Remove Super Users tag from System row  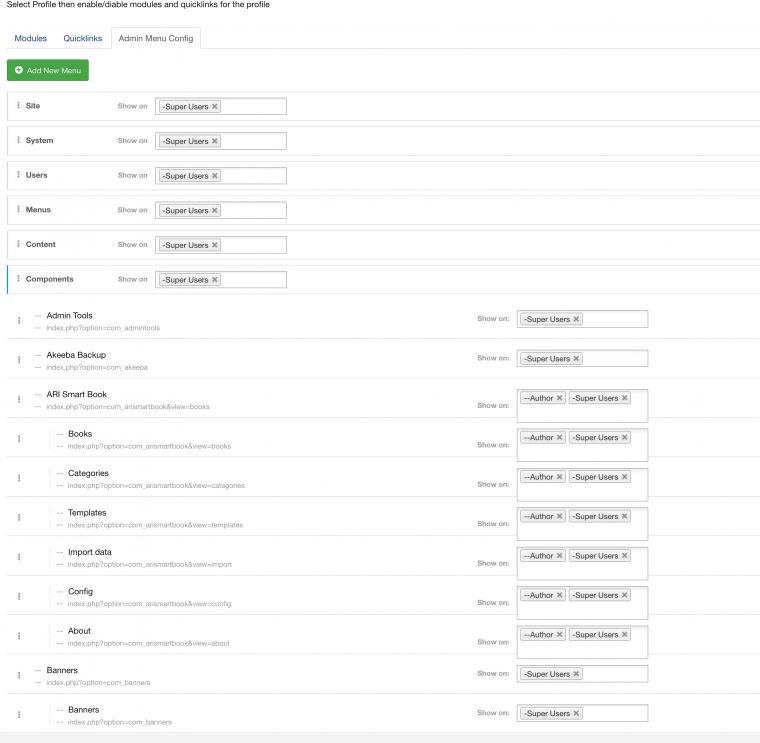pyautogui.click(x=215, y=141)
